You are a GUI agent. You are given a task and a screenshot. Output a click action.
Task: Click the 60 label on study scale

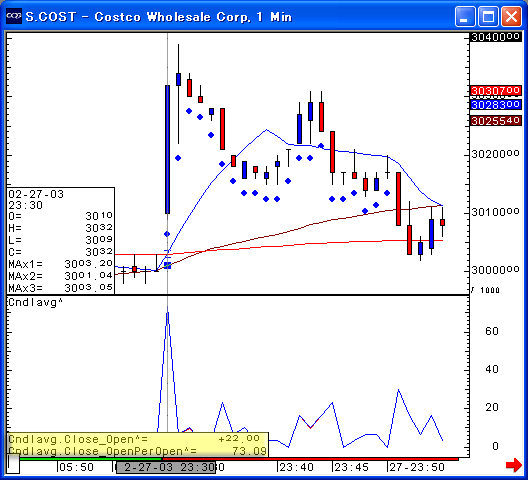(x=492, y=331)
